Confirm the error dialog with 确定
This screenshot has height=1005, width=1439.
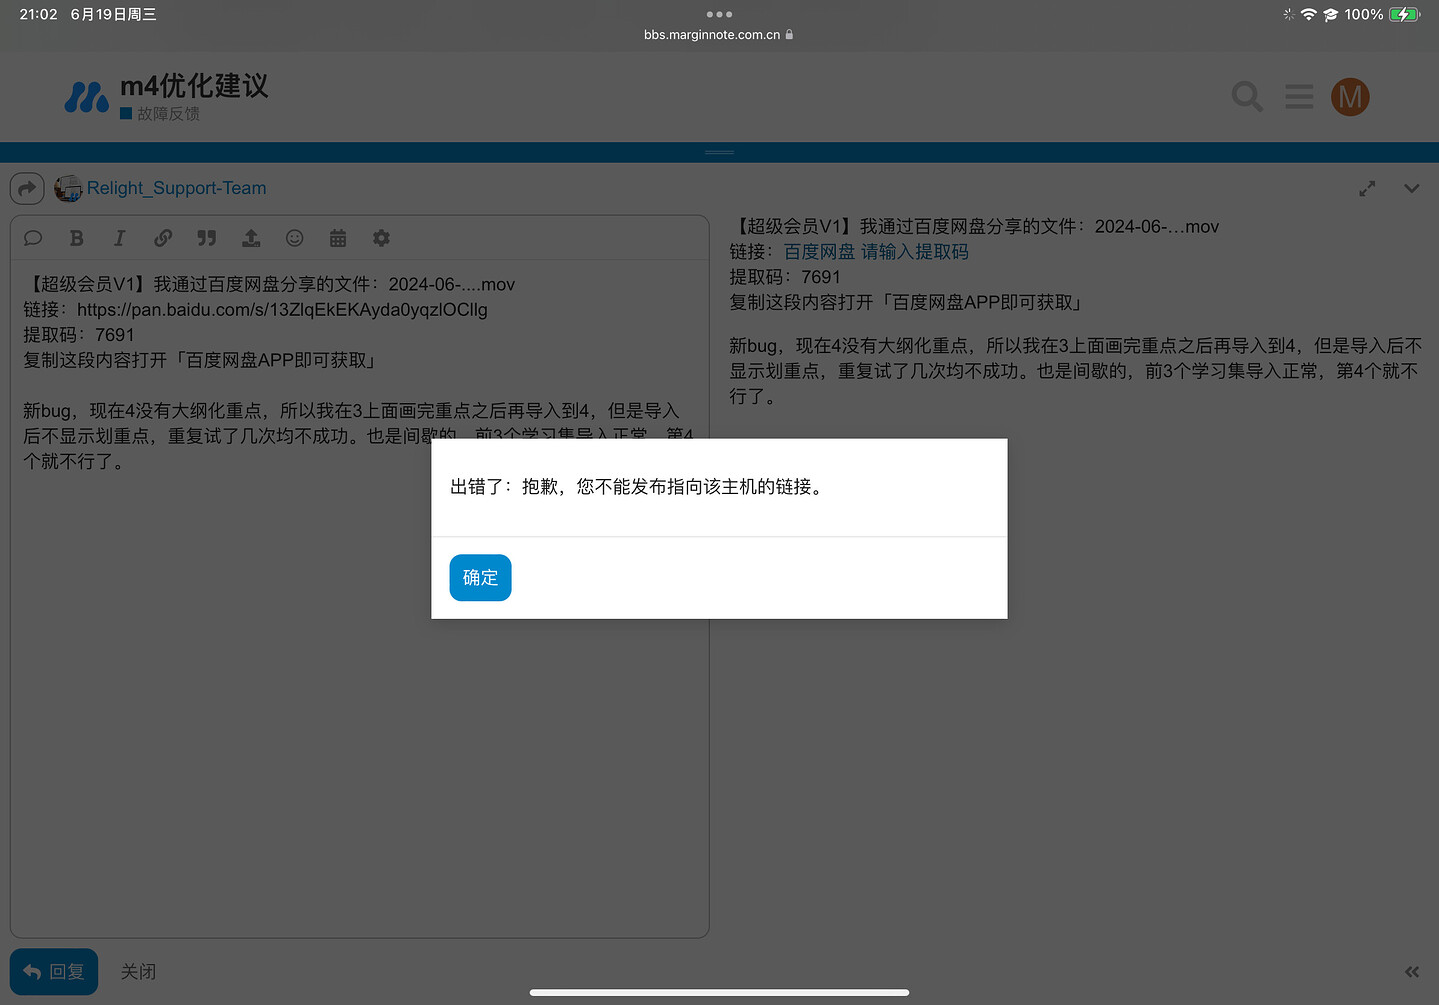480,578
